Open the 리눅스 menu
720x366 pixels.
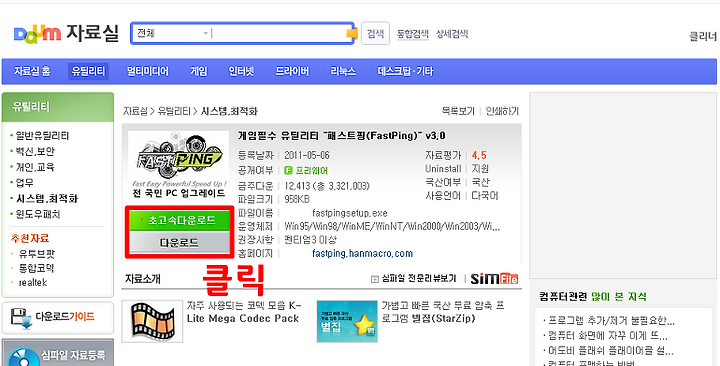[x=343, y=71]
